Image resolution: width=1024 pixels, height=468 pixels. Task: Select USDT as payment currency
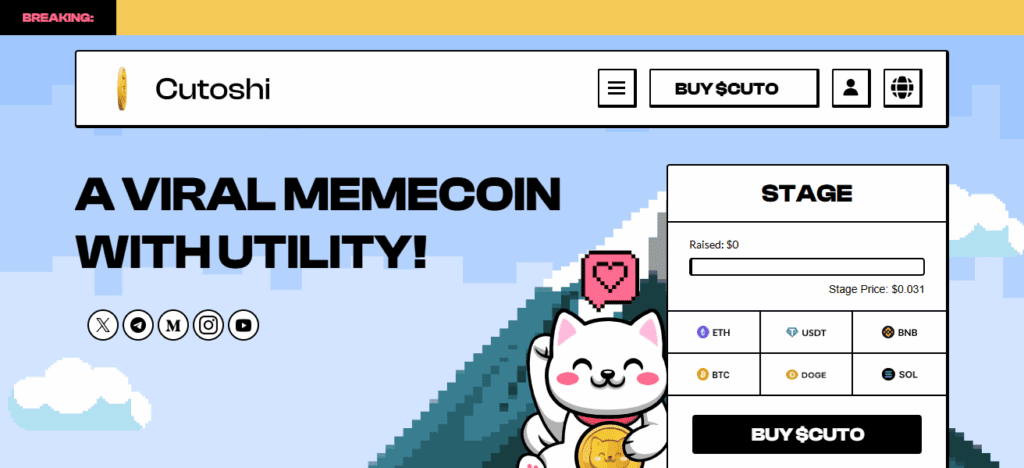(807, 332)
